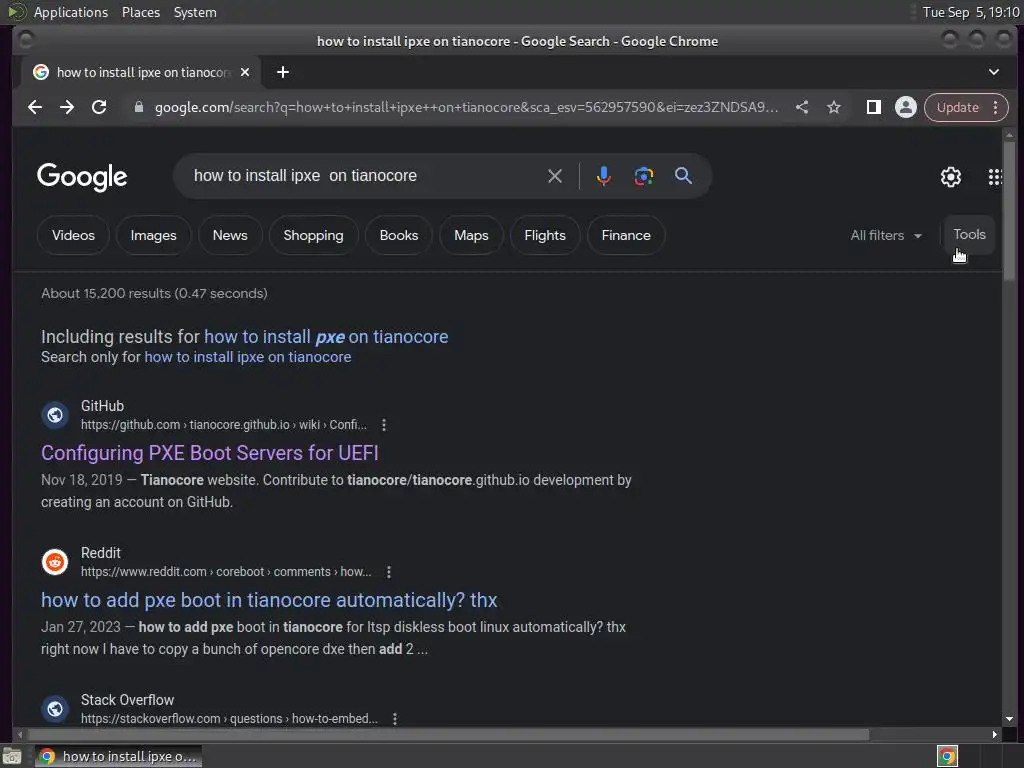Image resolution: width=1024 pixels, height=768 pixels.
Task: Open the System menu
Action: coord(195,12)
